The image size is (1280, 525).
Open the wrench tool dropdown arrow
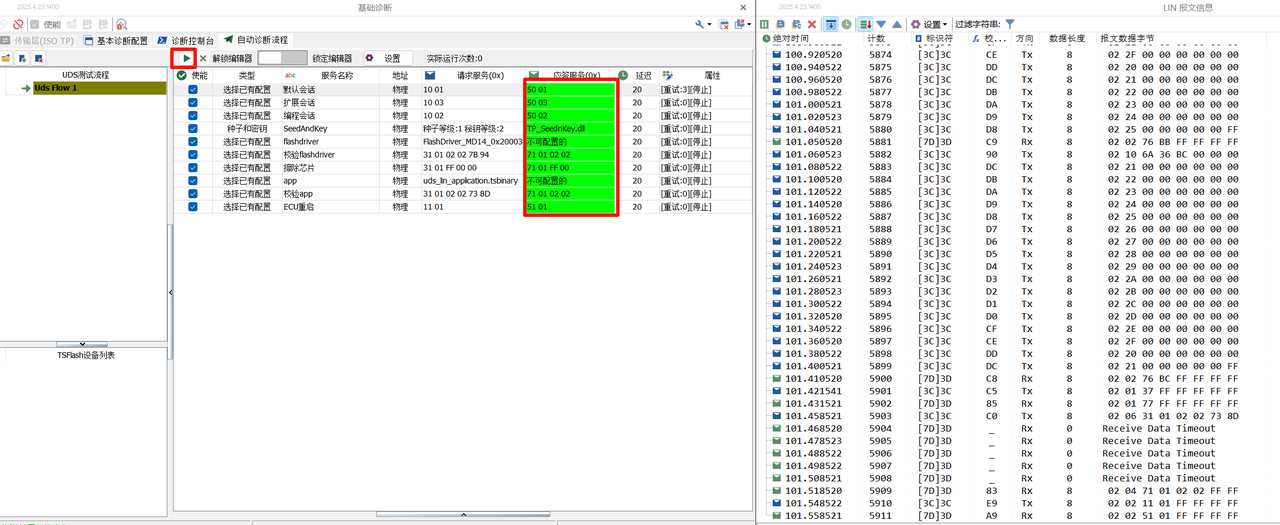pos(710,25)
